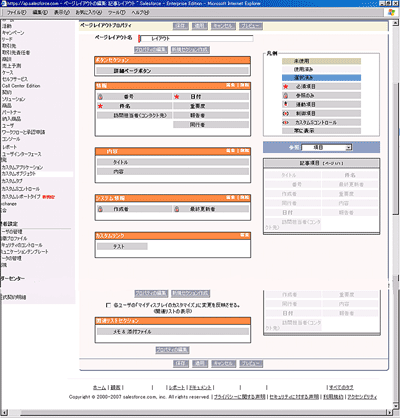Click the ページレイアウト名 text field
Image resolution: width=400 pixels, height=418 pixels.
pos(196,38)
